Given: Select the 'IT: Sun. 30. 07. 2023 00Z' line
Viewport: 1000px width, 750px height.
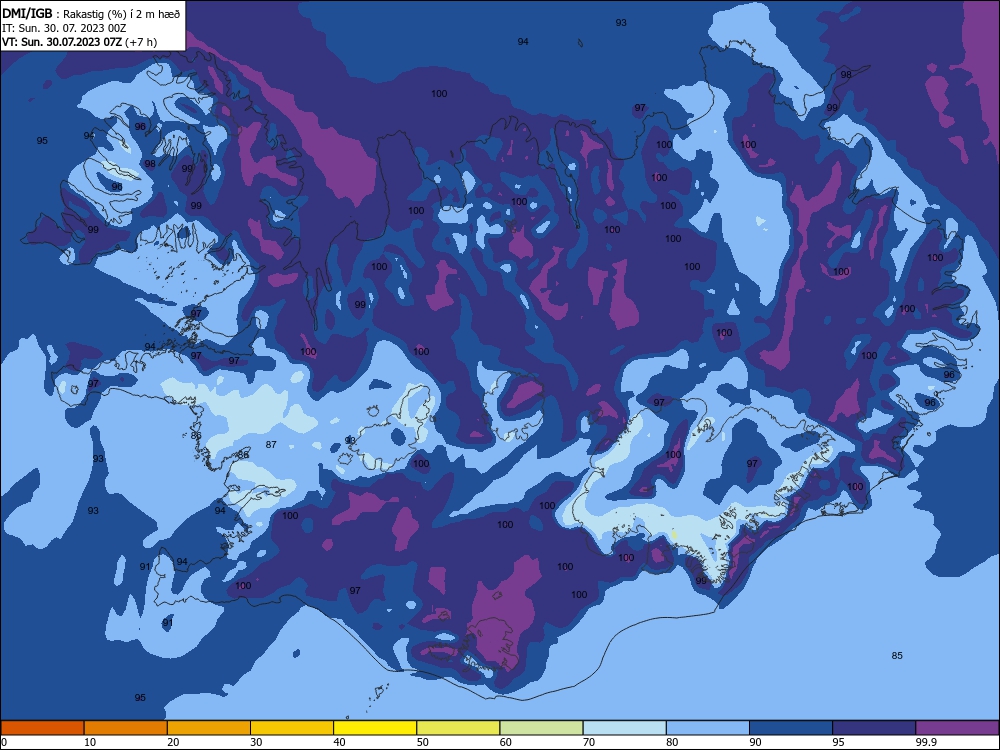Looking at the screenshot, I should click(64, 28).
